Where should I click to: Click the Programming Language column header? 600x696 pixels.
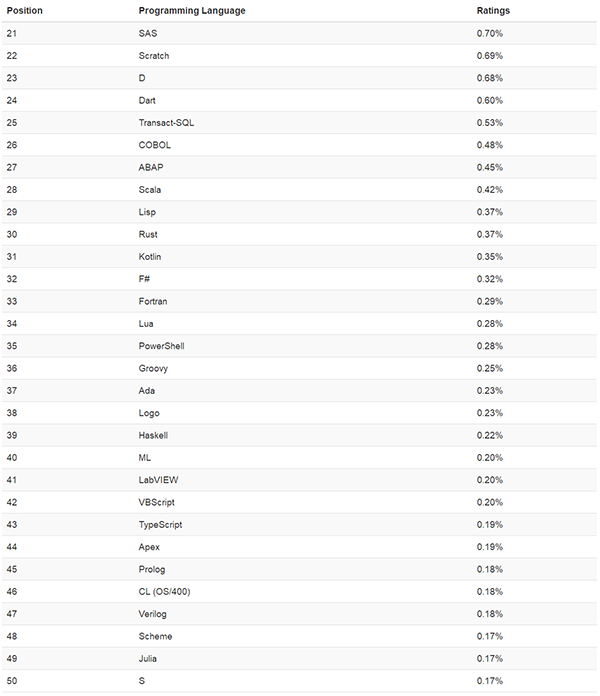(192, 10)
